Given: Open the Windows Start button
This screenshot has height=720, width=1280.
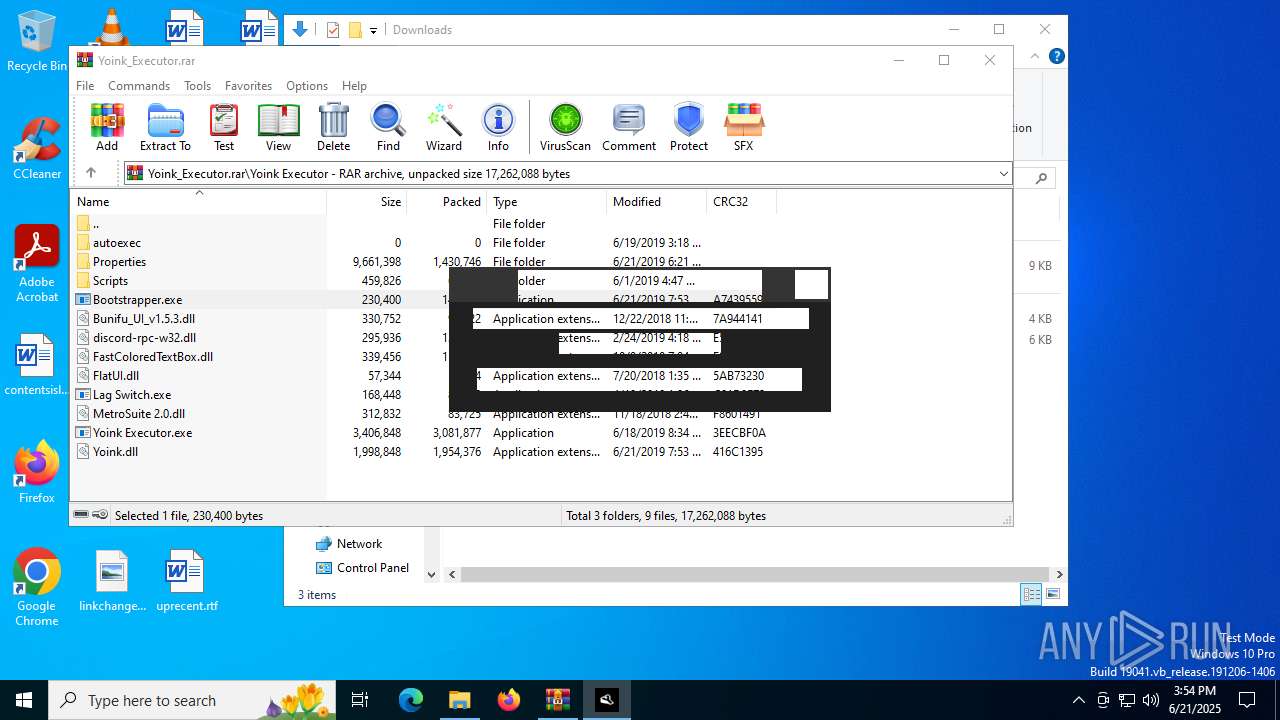Looking at the screenshot, I should [24, 700].
